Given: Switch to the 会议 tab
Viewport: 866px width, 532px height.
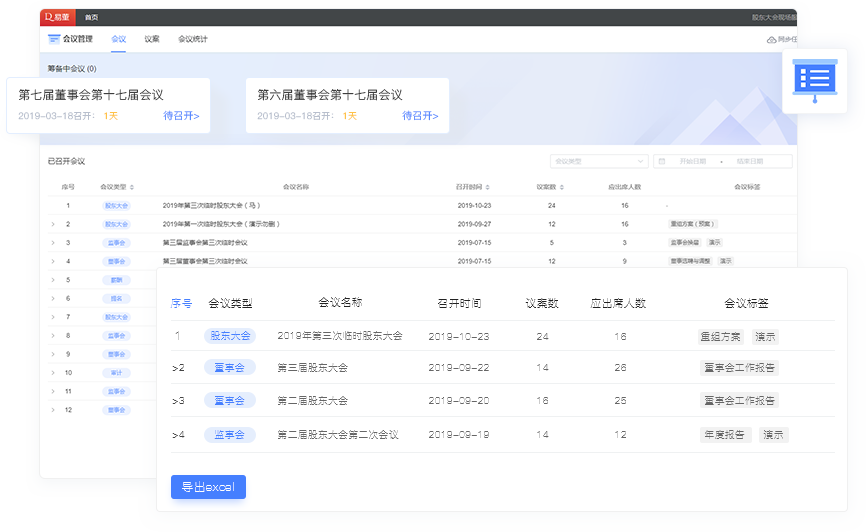Looking at the screenshot, I should [x=118, y=39].
